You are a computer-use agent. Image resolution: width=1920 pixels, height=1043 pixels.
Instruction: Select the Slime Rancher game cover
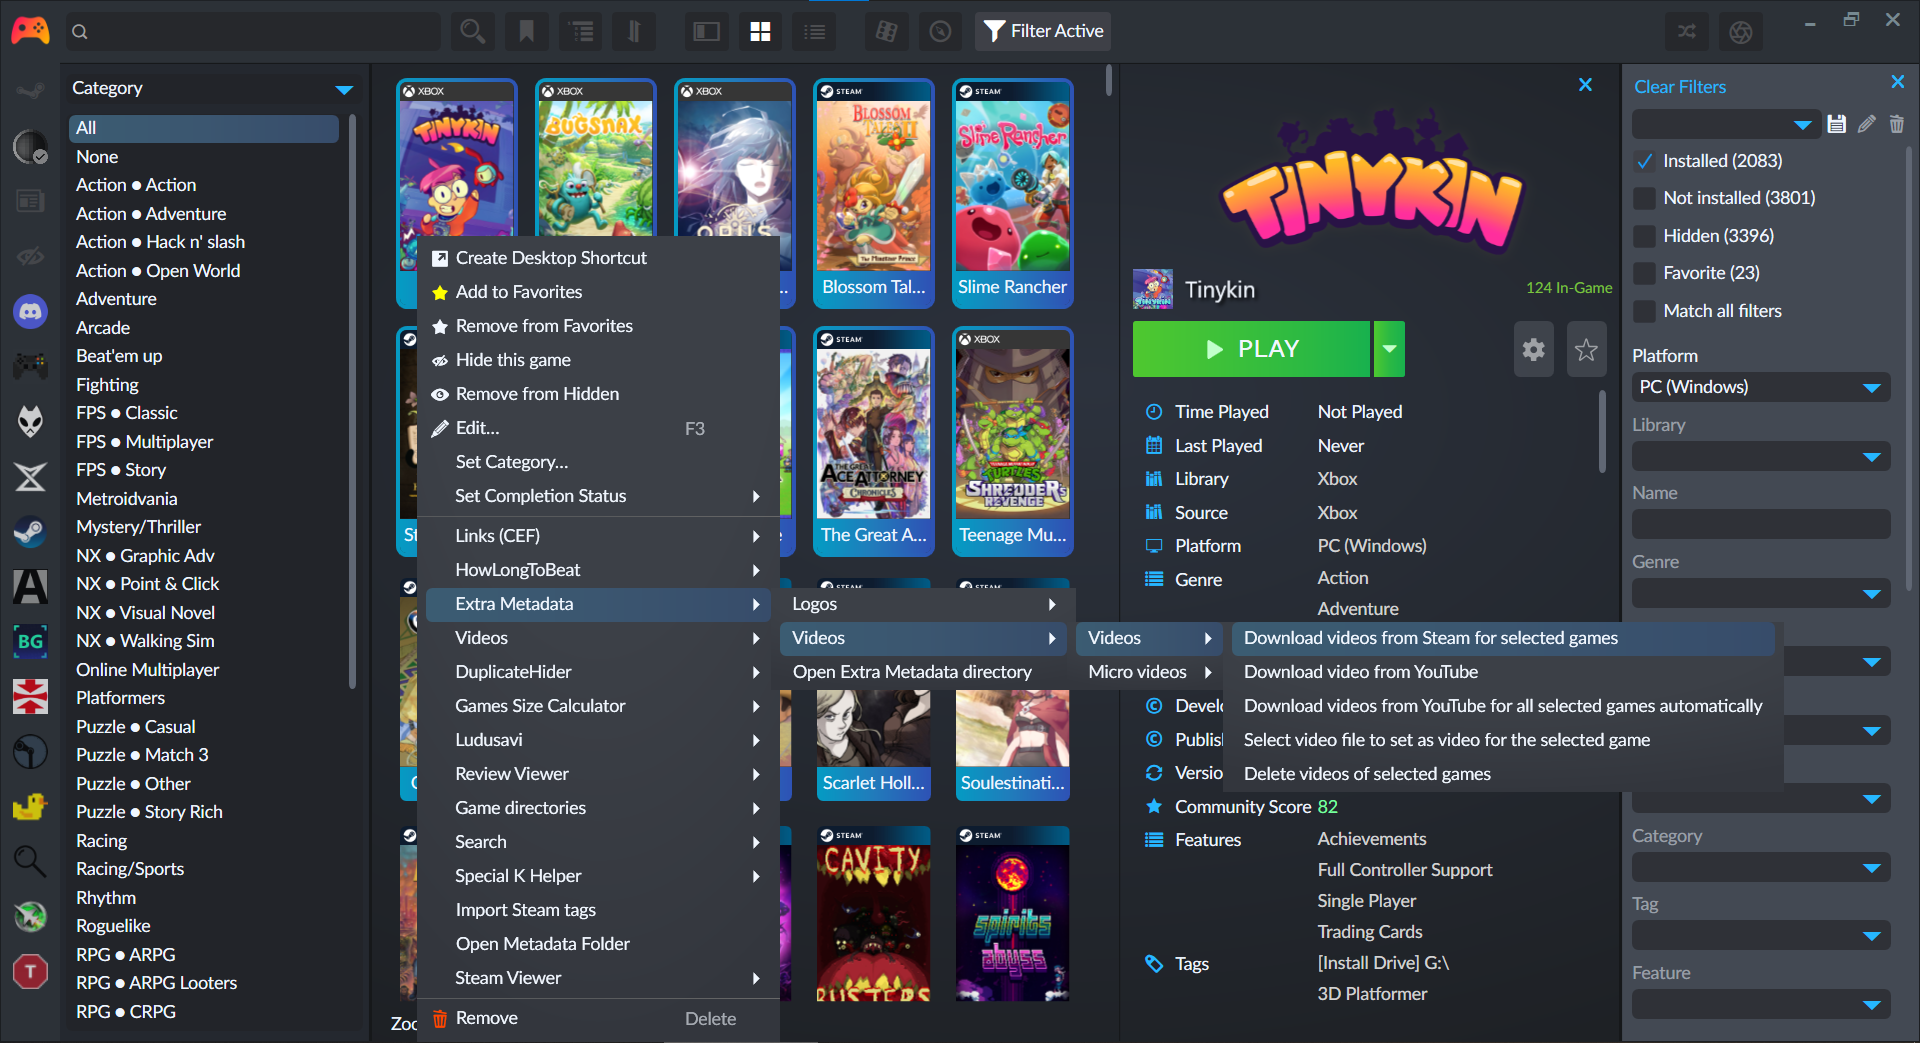coord(1012,194)
